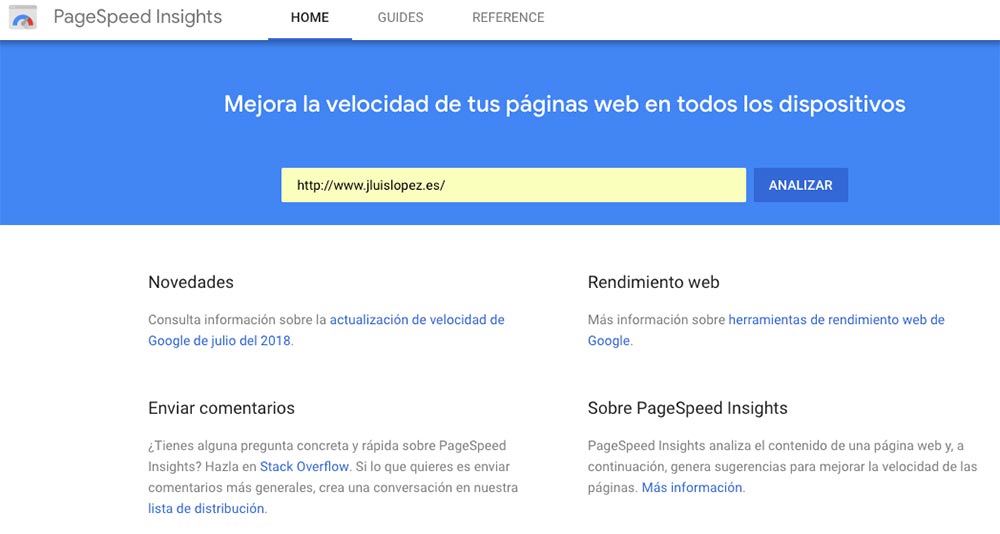This screenshot has width=1000, height=534.
Task: Select the 'Novedades' heading
Action: [x=191, y=282]
